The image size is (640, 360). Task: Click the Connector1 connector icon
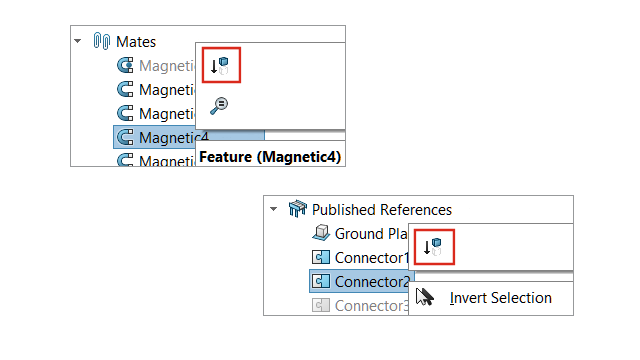click(321, 257)
